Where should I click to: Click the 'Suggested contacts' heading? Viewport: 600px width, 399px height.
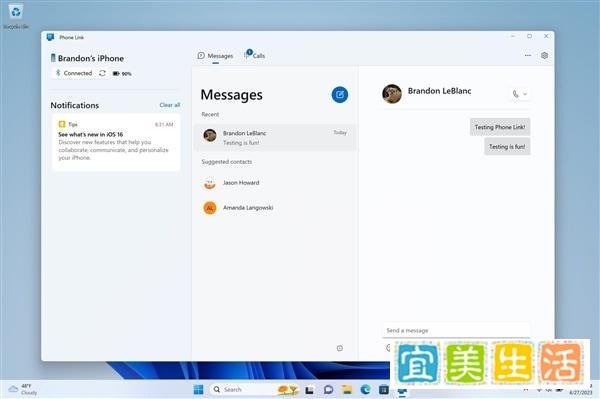click(x=227, y=162)
